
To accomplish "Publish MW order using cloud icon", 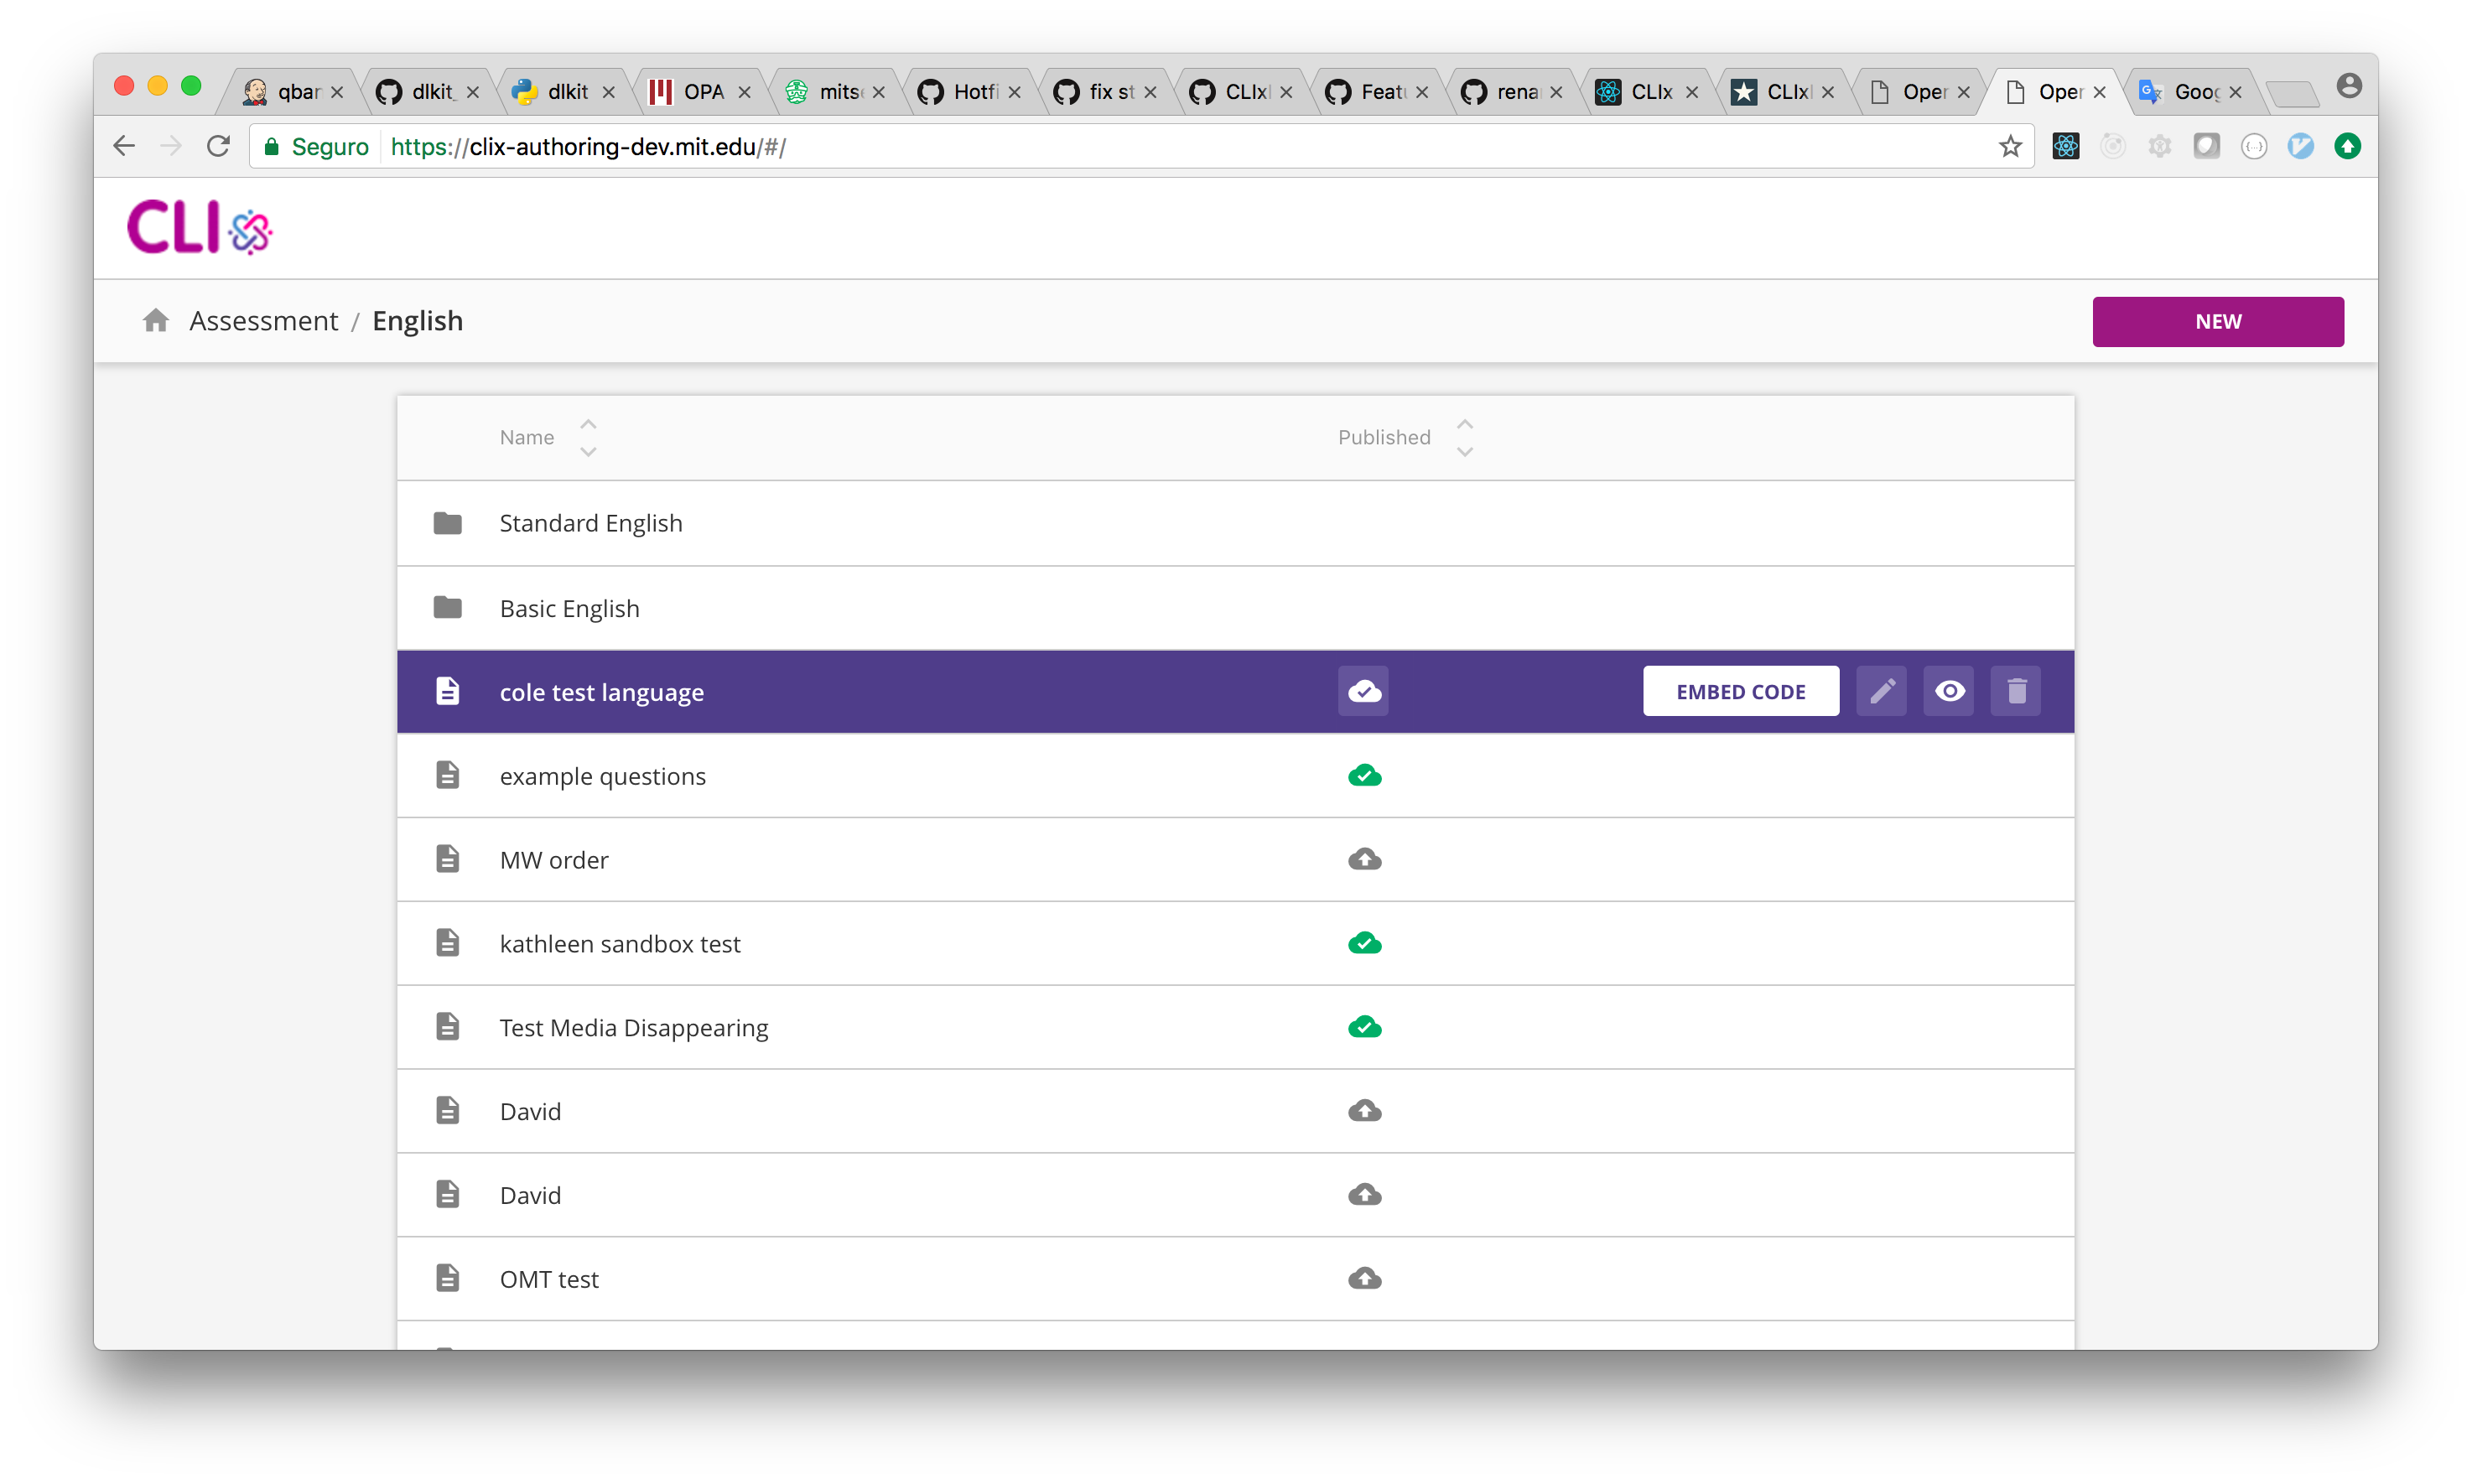I will click(x=1364, y=860).
